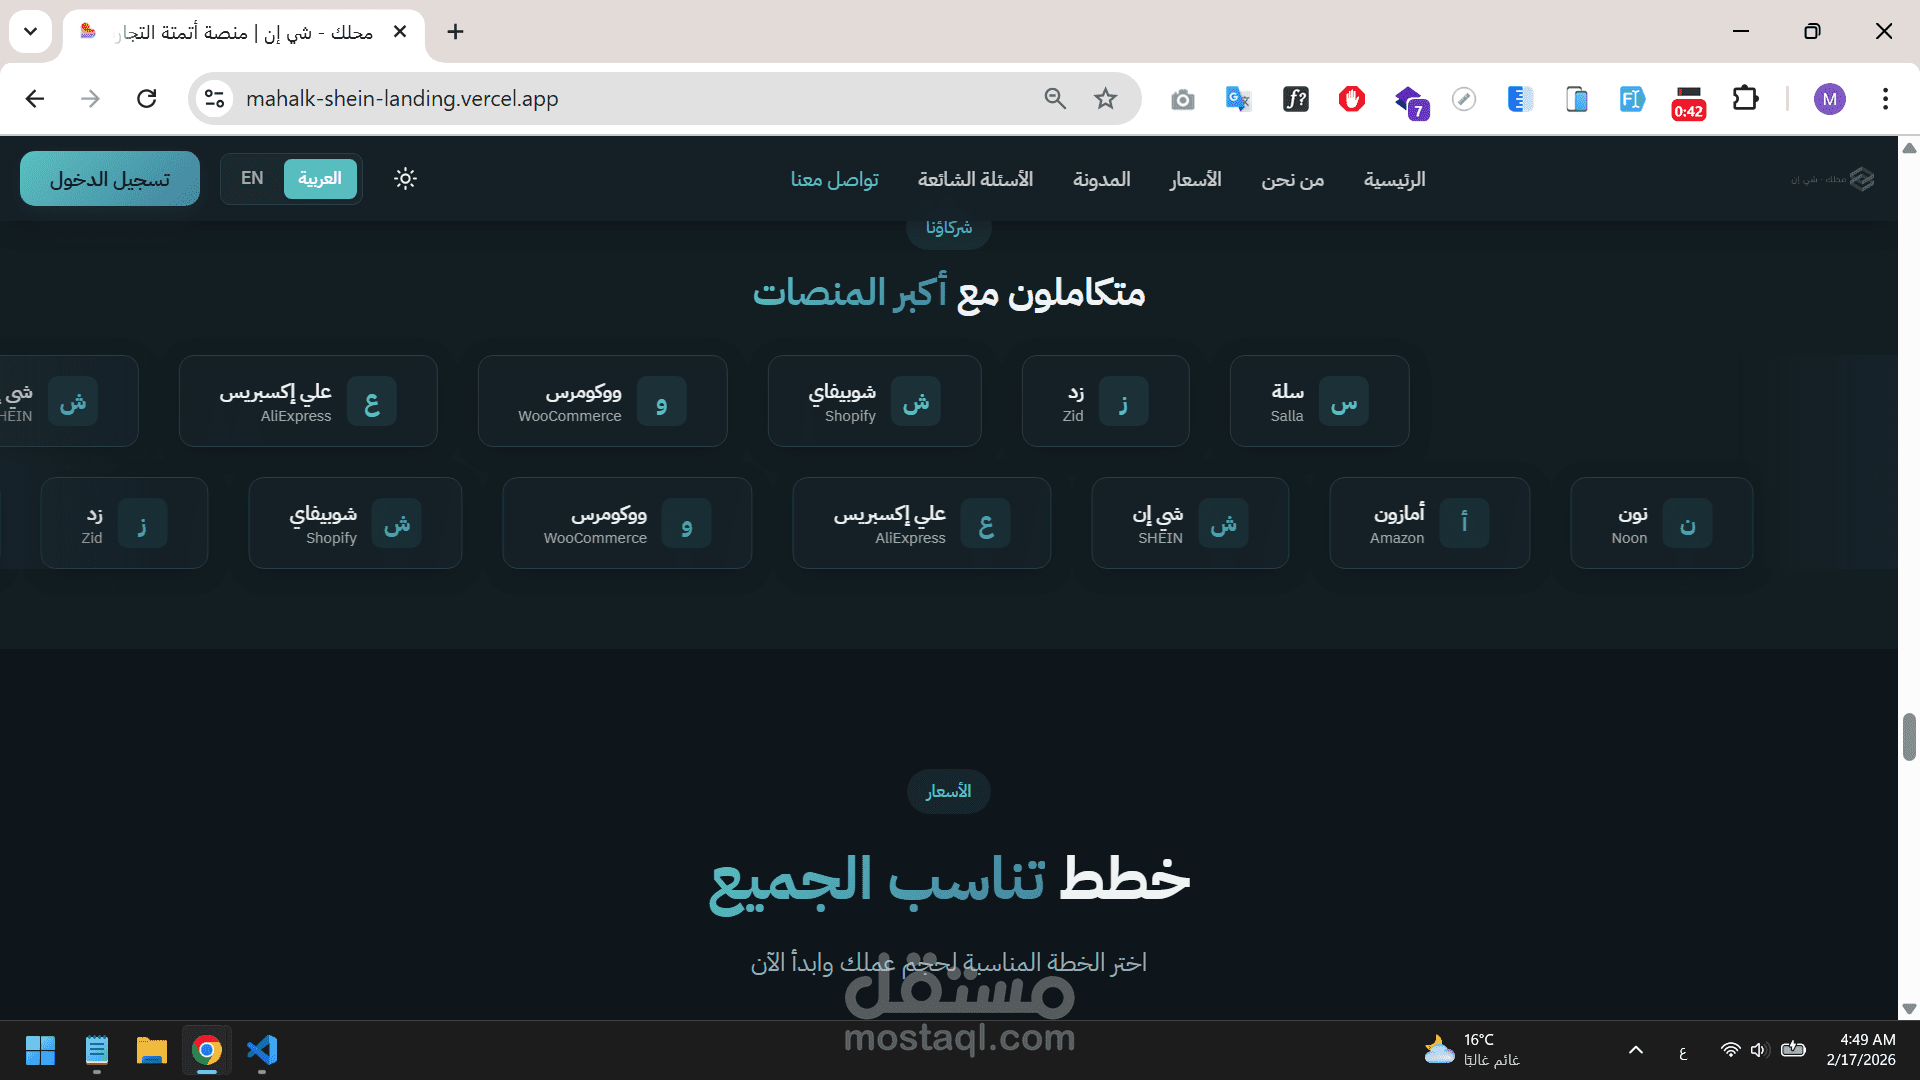Open the tab search dropdown arrow
This screenshot has height=1080, width=1920.
click(x=31, y=32)
